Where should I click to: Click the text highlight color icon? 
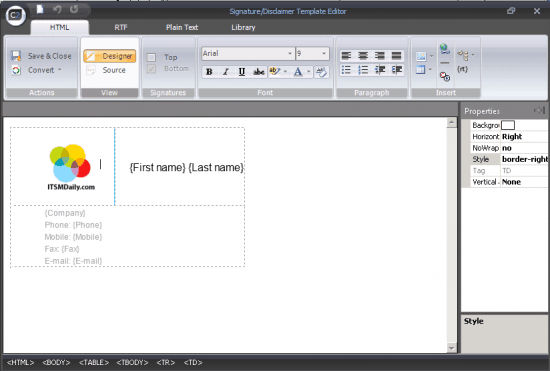[274, 72]
